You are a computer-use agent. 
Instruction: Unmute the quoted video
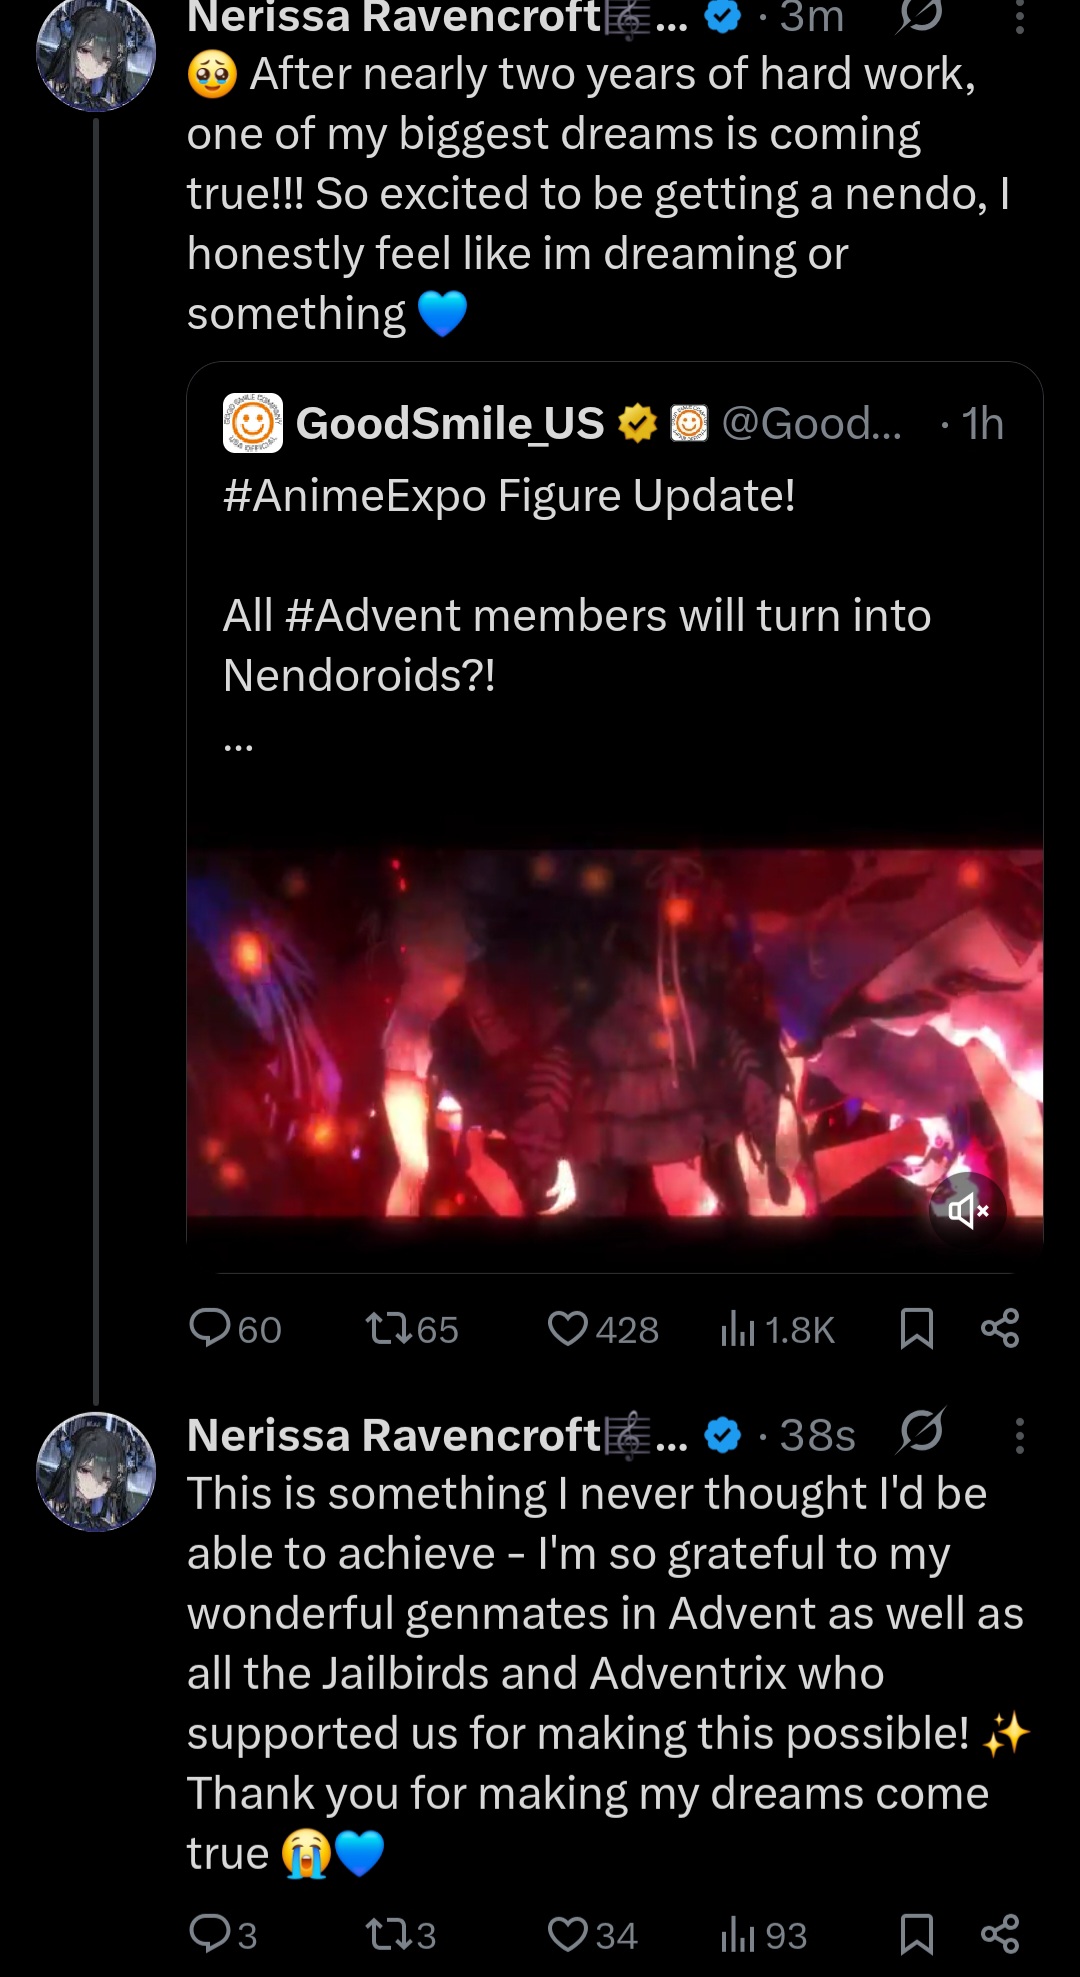click(x=966, y=1211)
